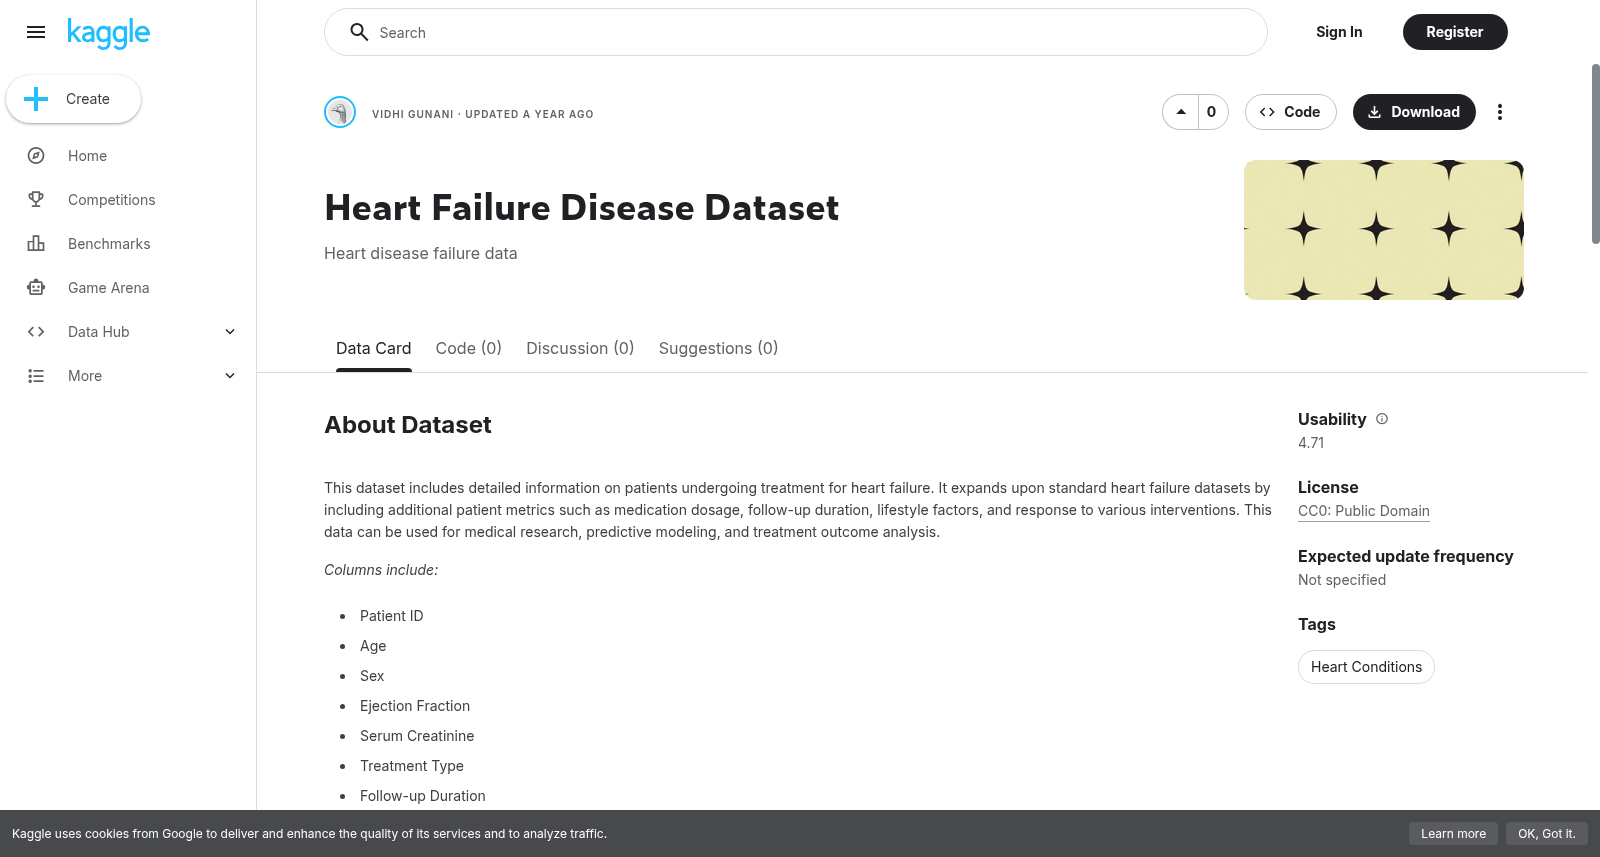
Task: Click the Usability info icon
Action: (1382, 419)
